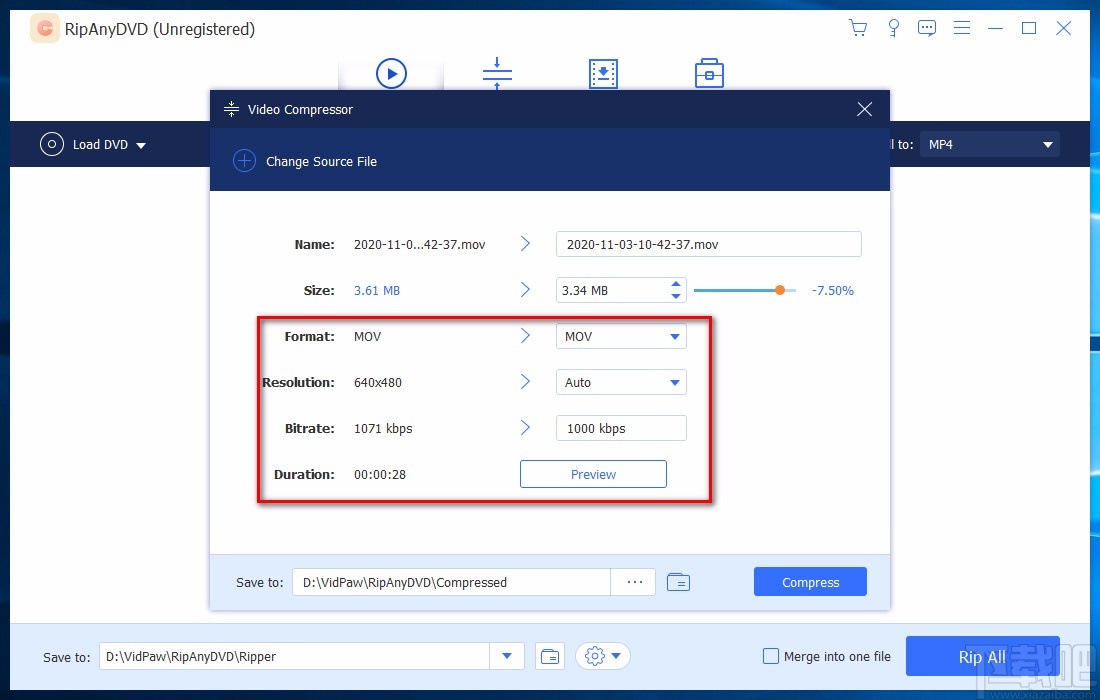Click Load DVD disc icon
This screenshot has width=1100, height=700.
tap(51, 144)
